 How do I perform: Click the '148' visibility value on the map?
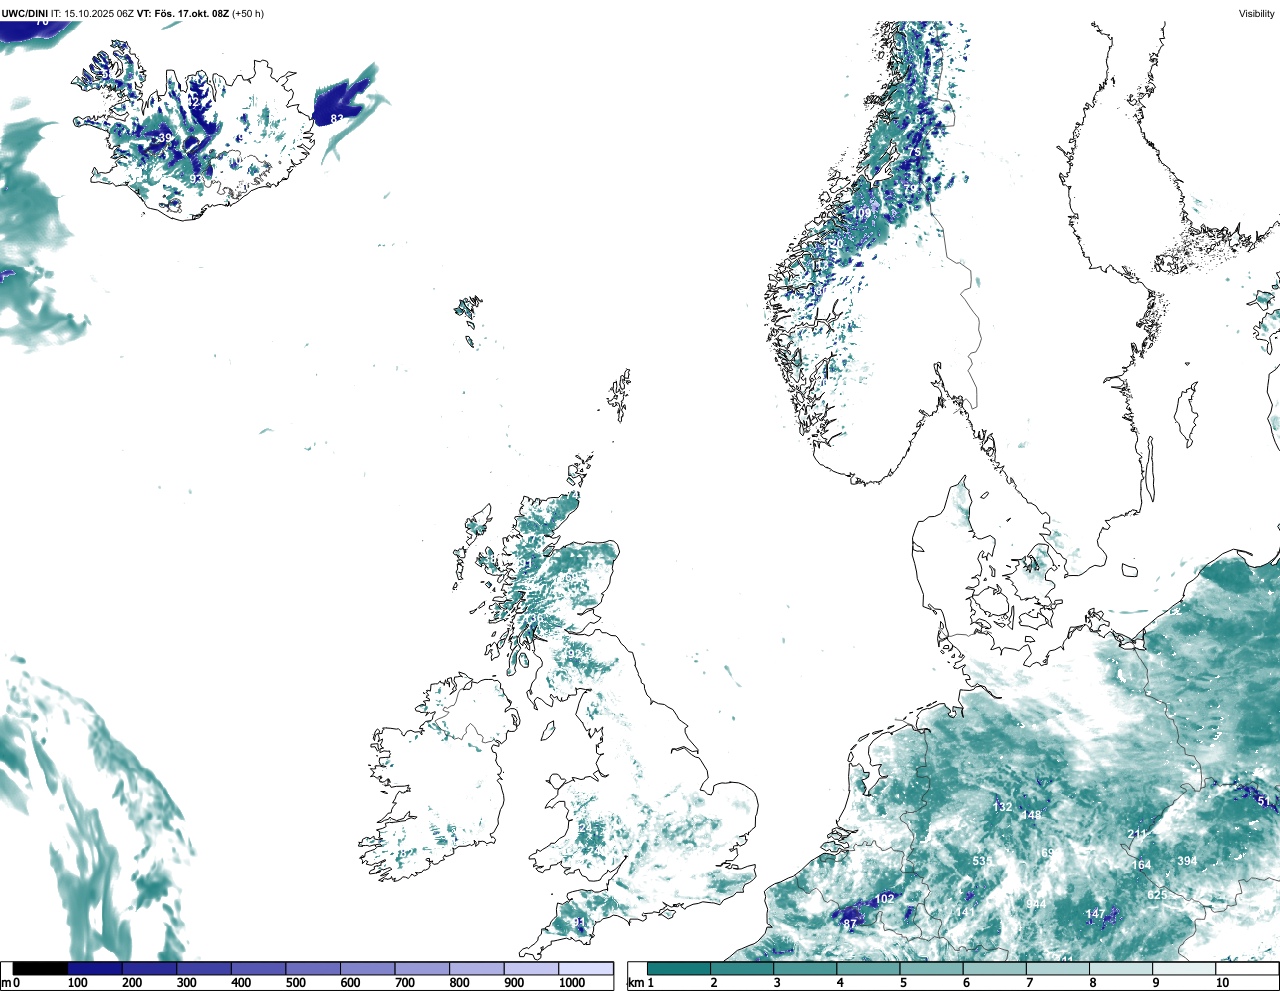point(1031,816)
